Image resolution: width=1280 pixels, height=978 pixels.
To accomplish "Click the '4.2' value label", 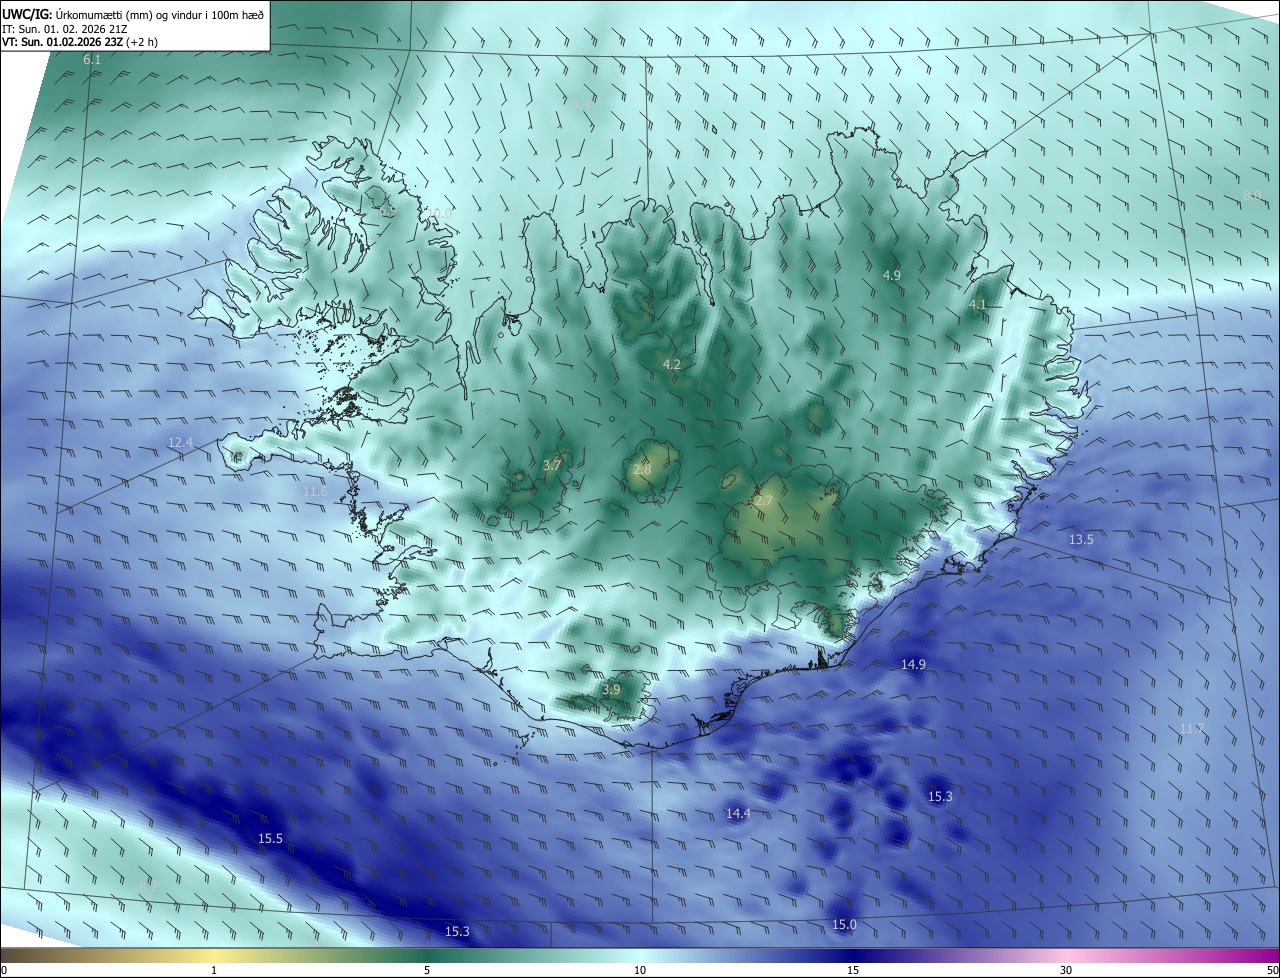I will point(672,364).
